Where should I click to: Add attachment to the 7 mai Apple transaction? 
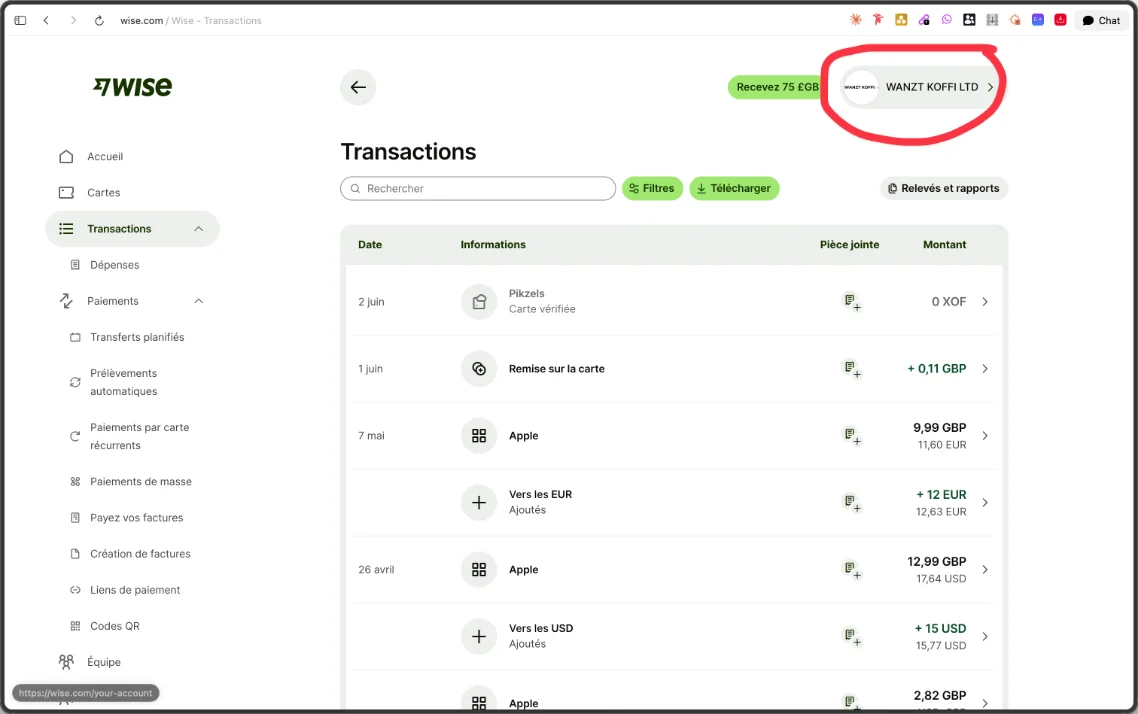pos(851,435)
